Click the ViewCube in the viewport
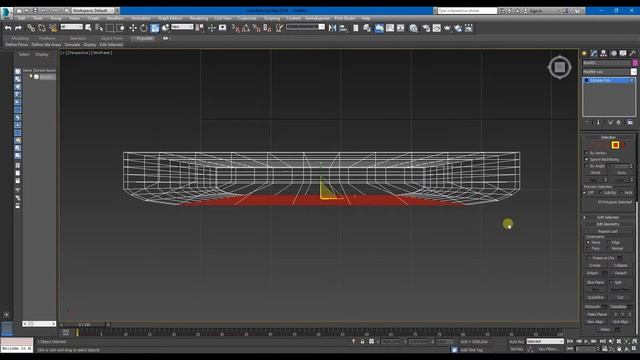Image resolution: width=640 pixels, height=360 pixels. (560, 67)
